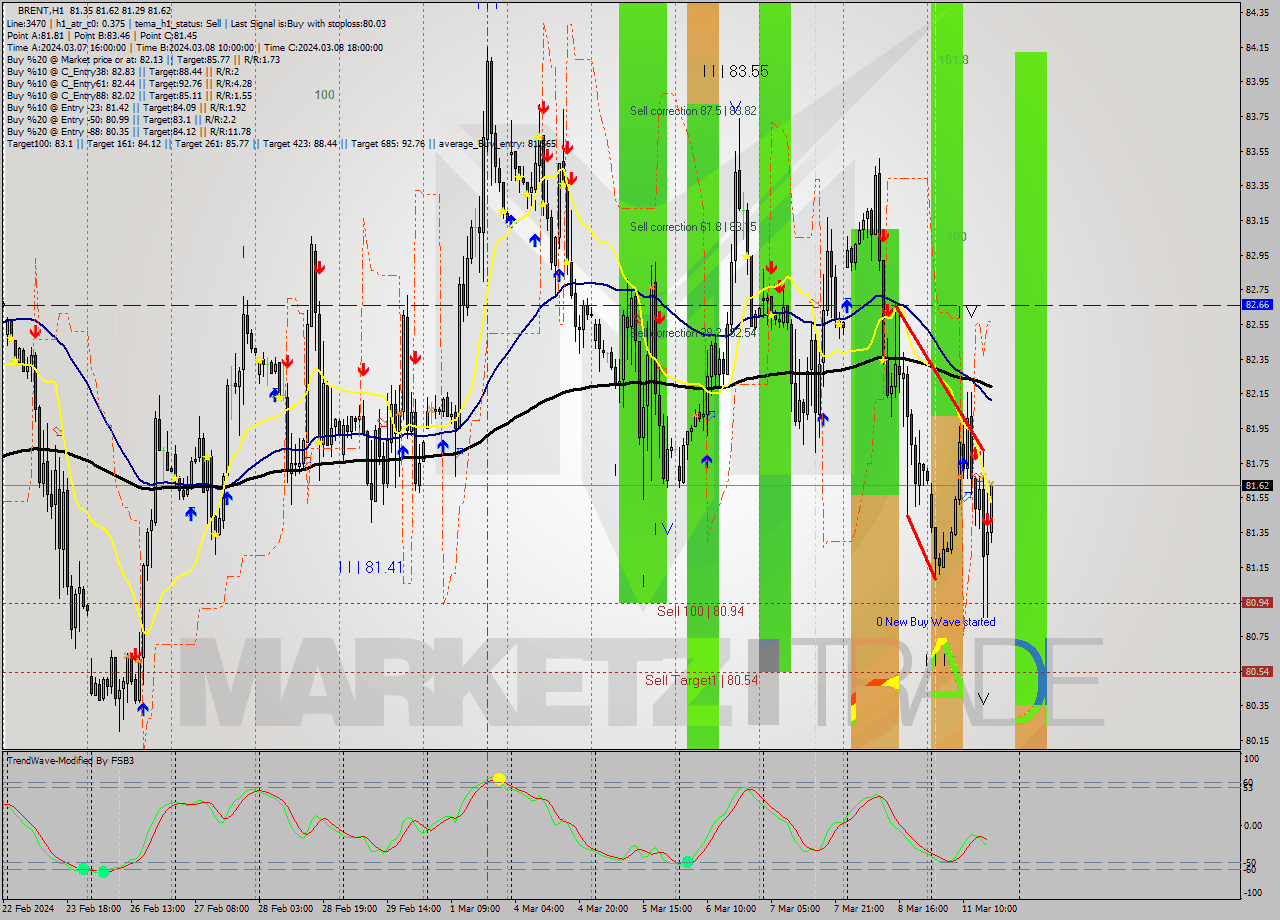This screenshot has height=920, width=1280.
Task: Click the blue '| | | 81.41' wave label
Action: tap(370, 567)
